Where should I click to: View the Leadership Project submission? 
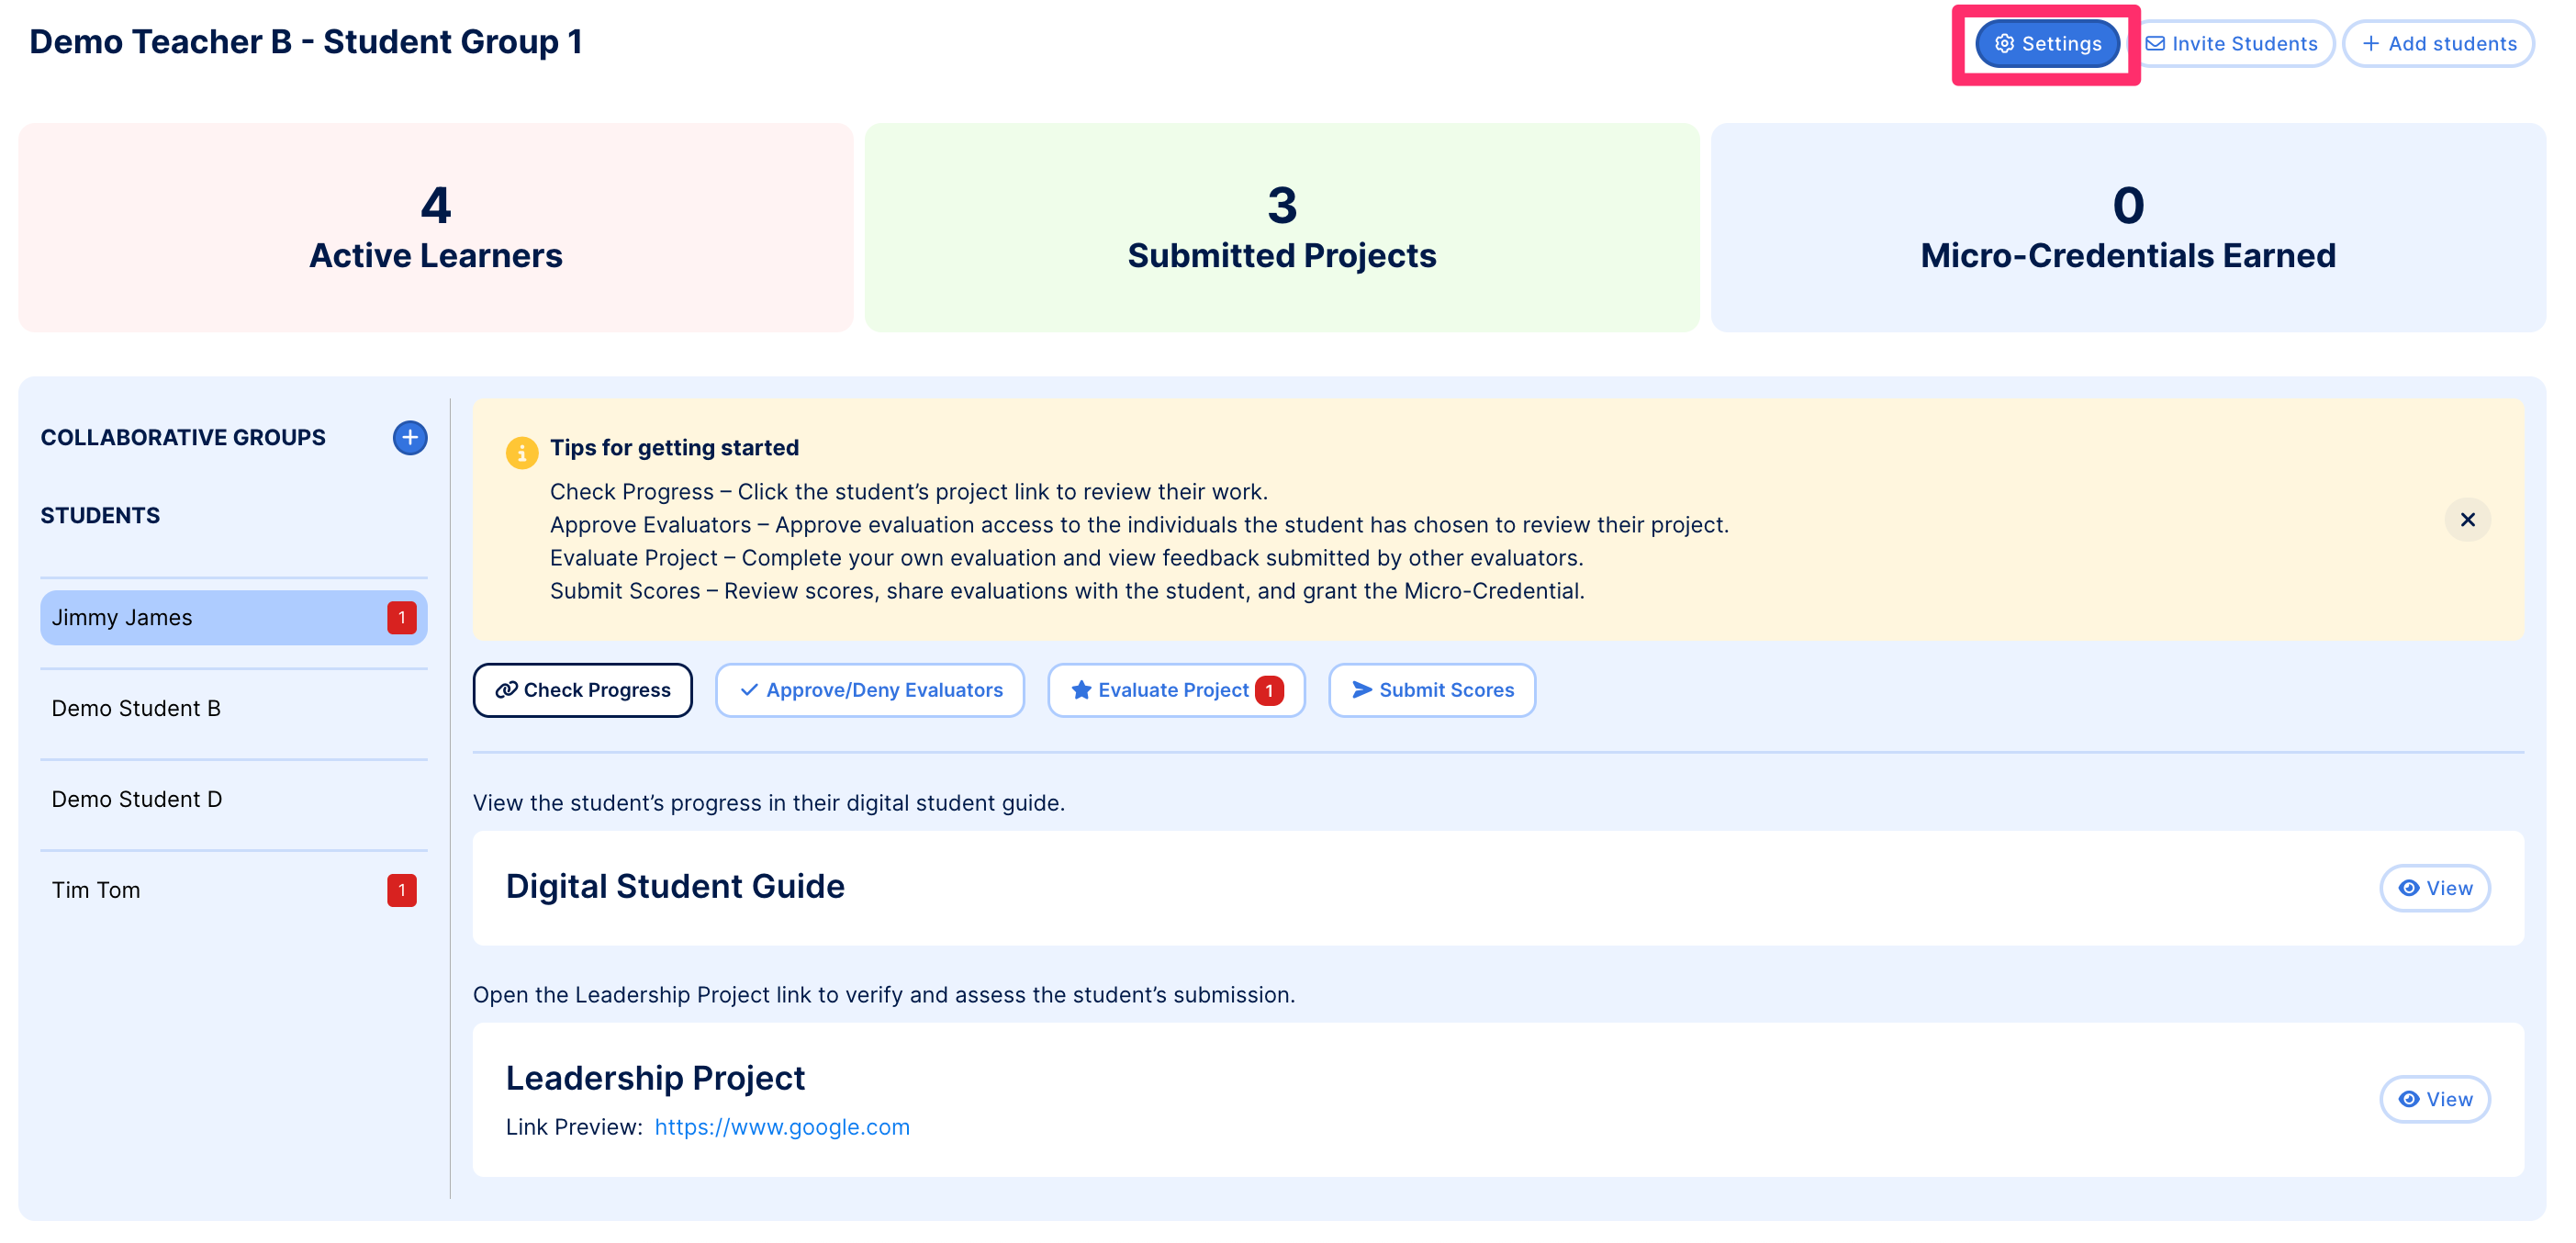(x=2433, y=1099)
